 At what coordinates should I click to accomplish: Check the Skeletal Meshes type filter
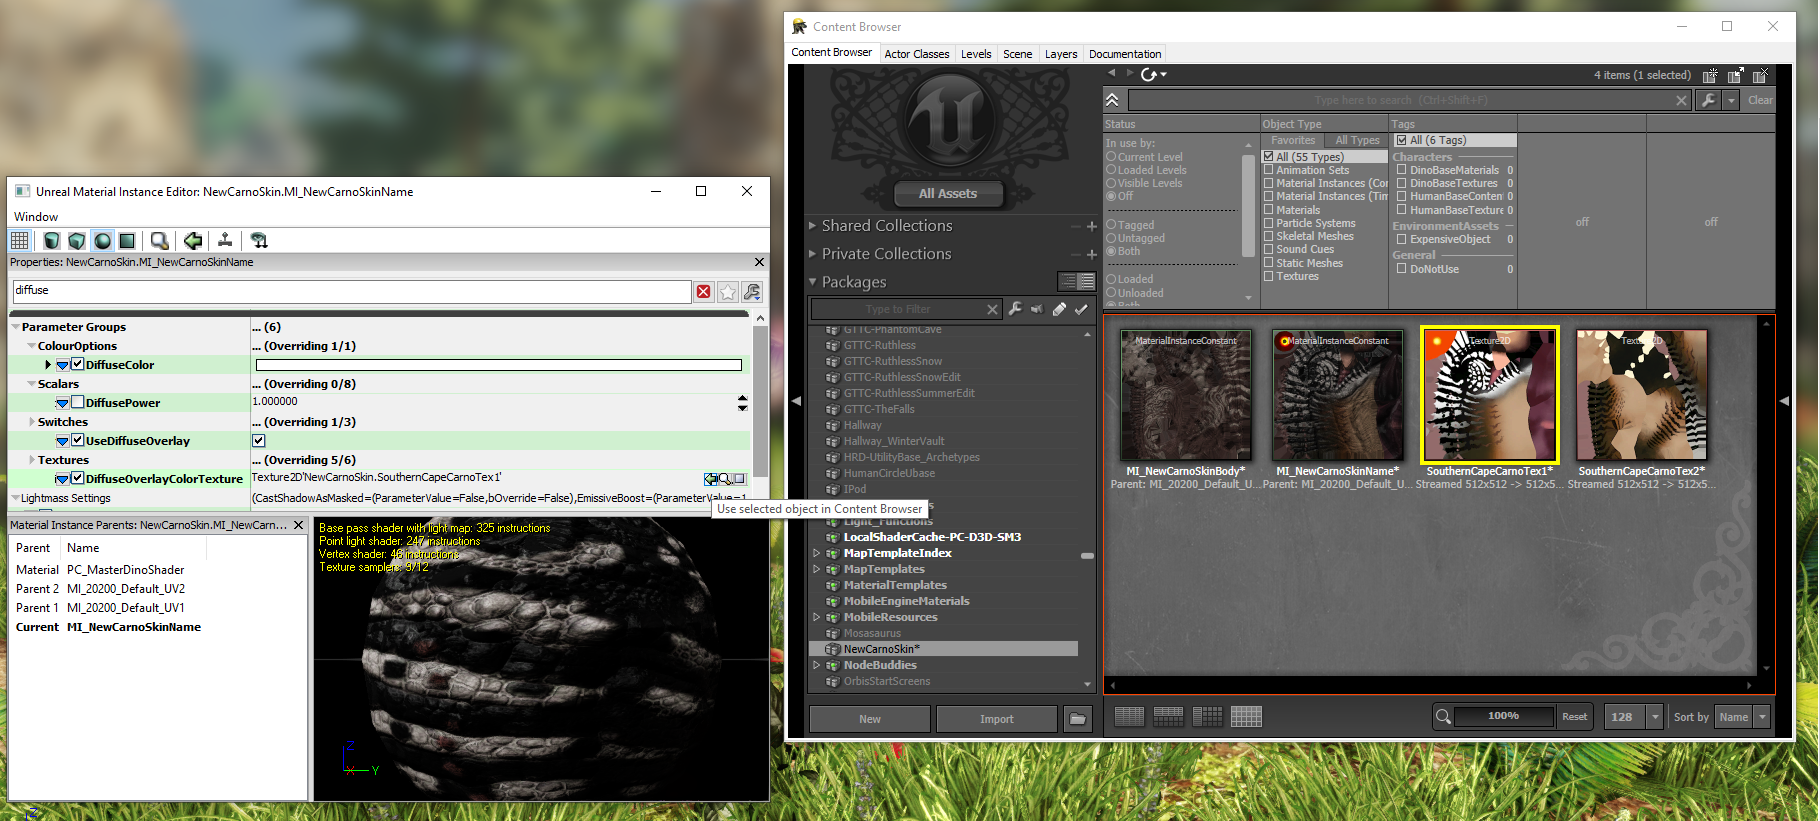(1268, 236)
